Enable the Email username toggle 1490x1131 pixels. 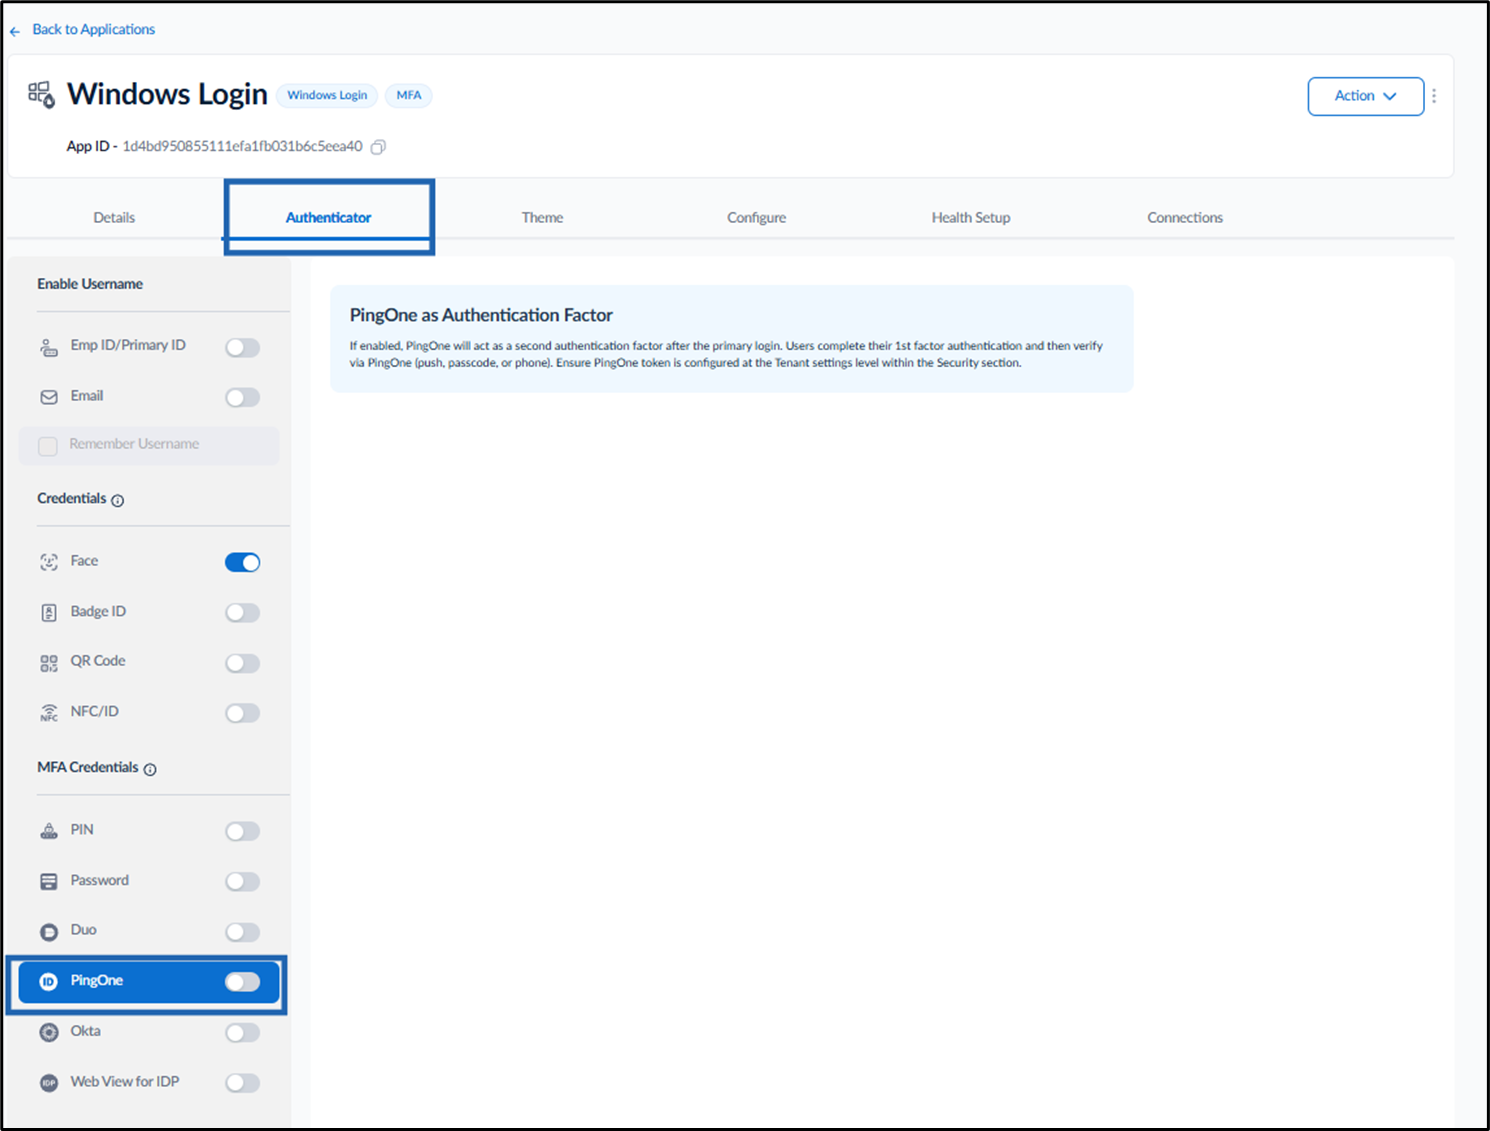[x=242, y=397]
